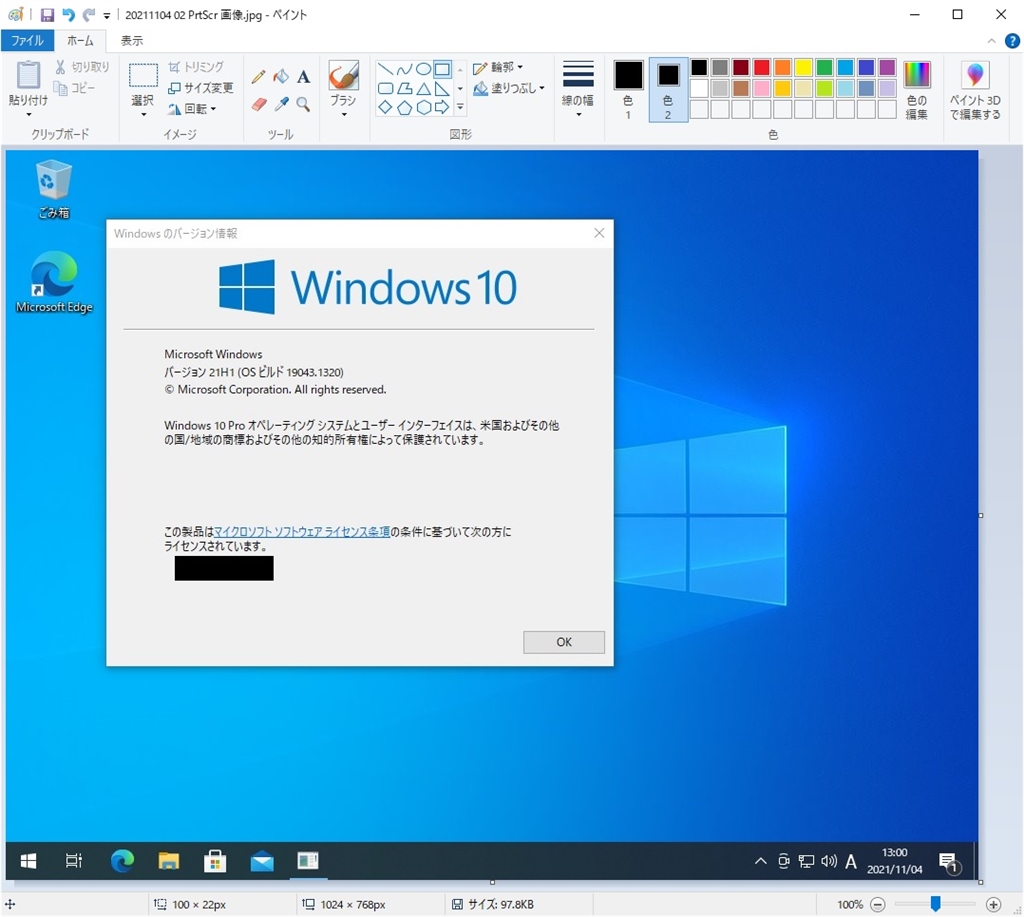Select the Eraser tool
1024x917 pixels.
pyautogui.click(x=259, y=104)
